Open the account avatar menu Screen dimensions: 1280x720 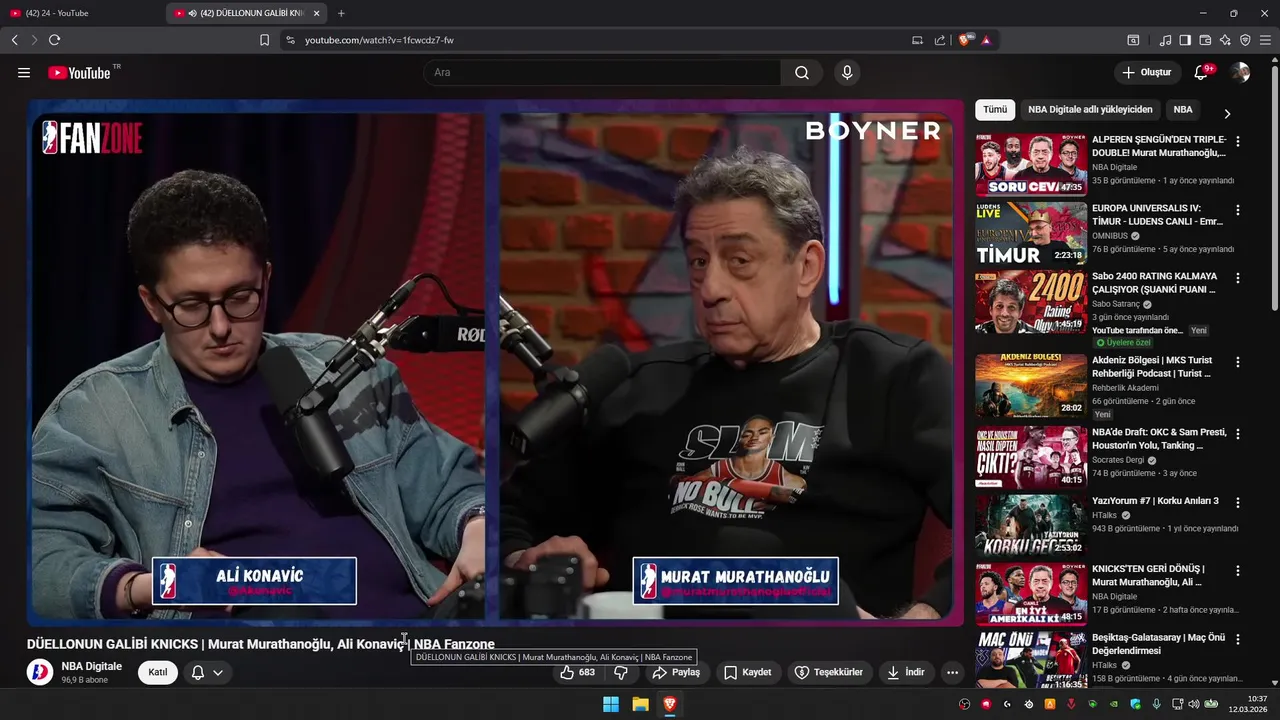coord(1240,73)
